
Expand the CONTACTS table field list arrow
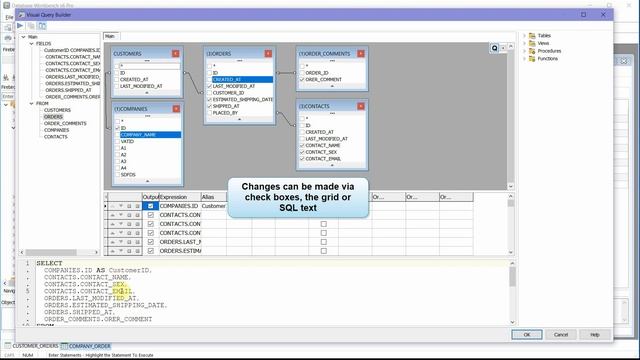click(x=332, y=165)
